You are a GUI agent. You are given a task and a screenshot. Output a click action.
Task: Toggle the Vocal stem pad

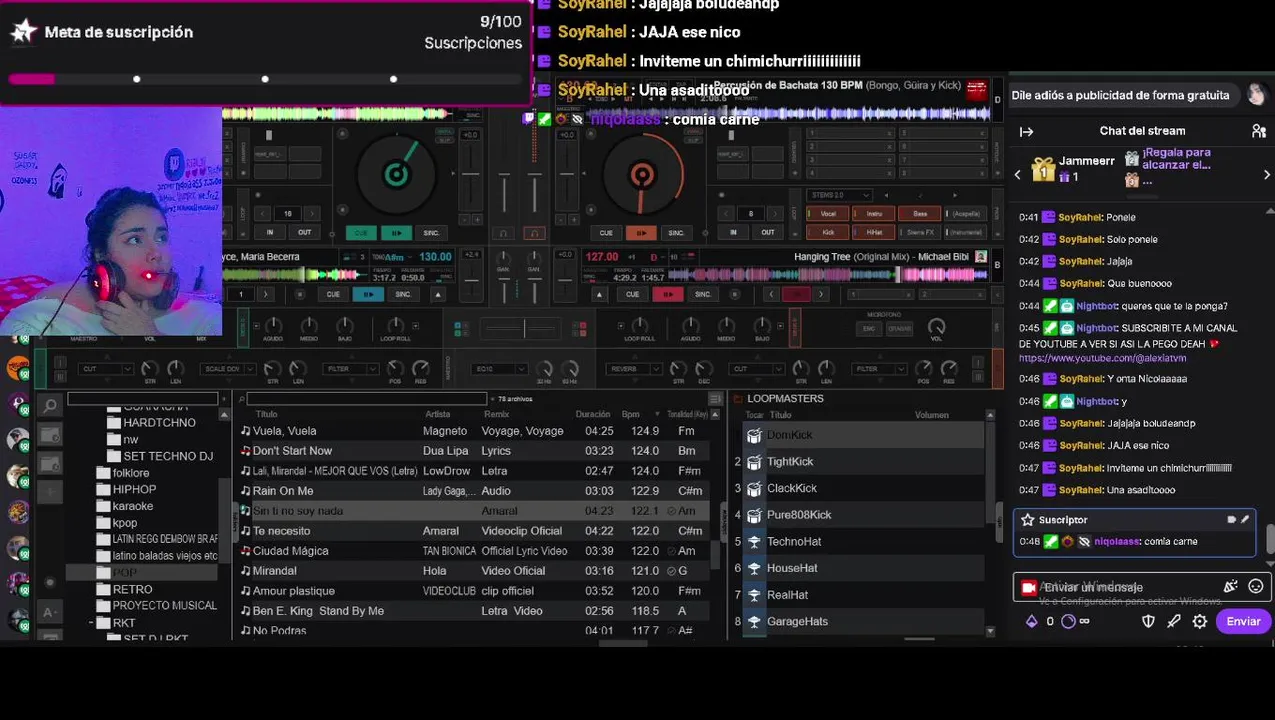[828, 214]
